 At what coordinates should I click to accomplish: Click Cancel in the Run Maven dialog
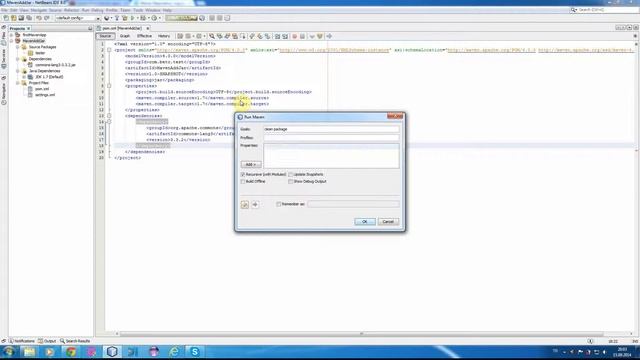tap(388, 222)
